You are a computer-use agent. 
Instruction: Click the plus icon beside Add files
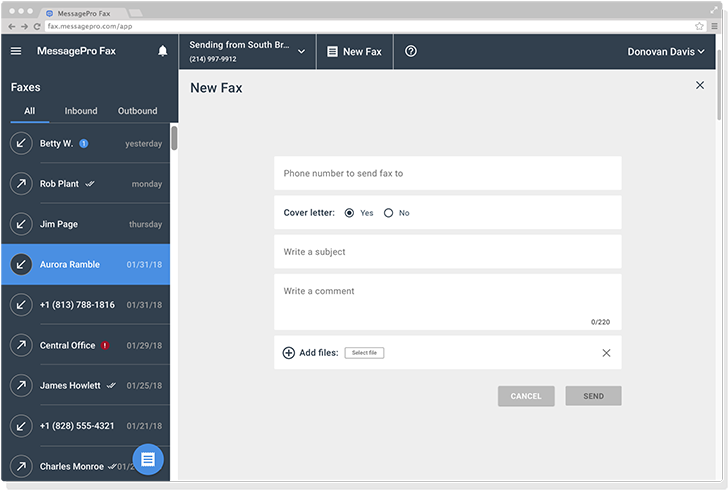pyautogui.click(x=289, y=353)
